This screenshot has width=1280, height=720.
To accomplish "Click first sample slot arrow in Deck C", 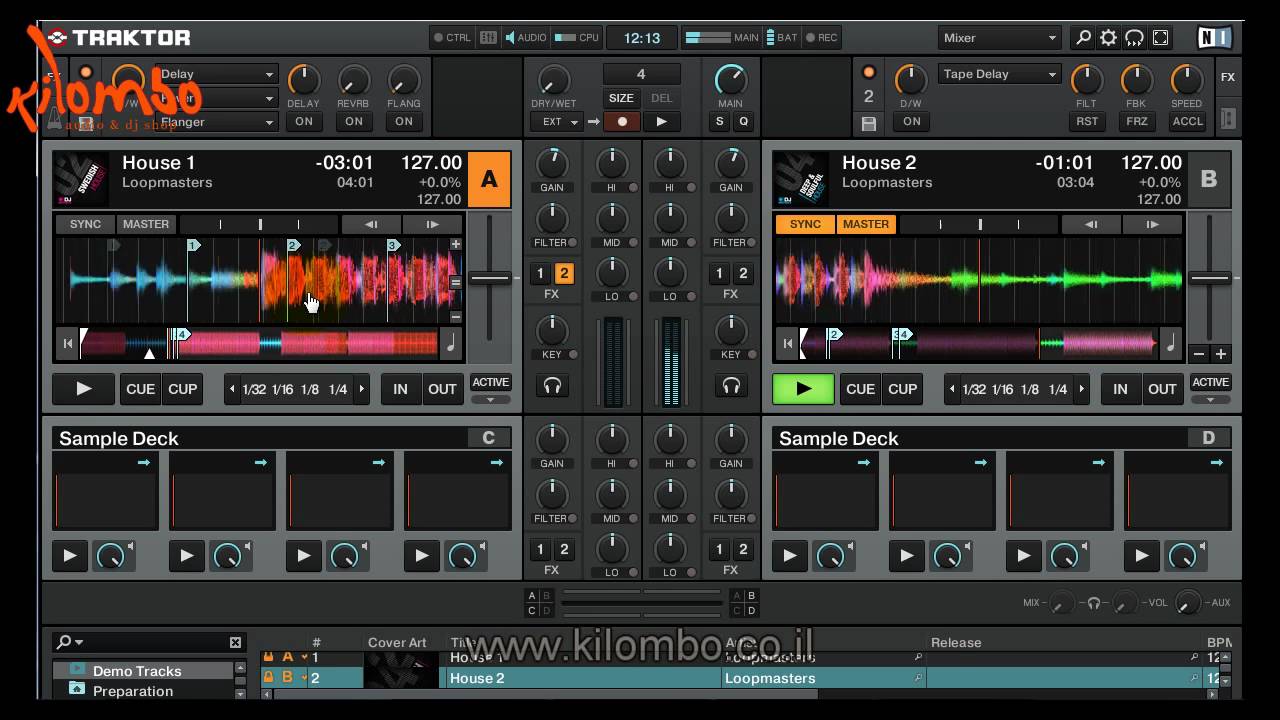I will tap(146, 462).
